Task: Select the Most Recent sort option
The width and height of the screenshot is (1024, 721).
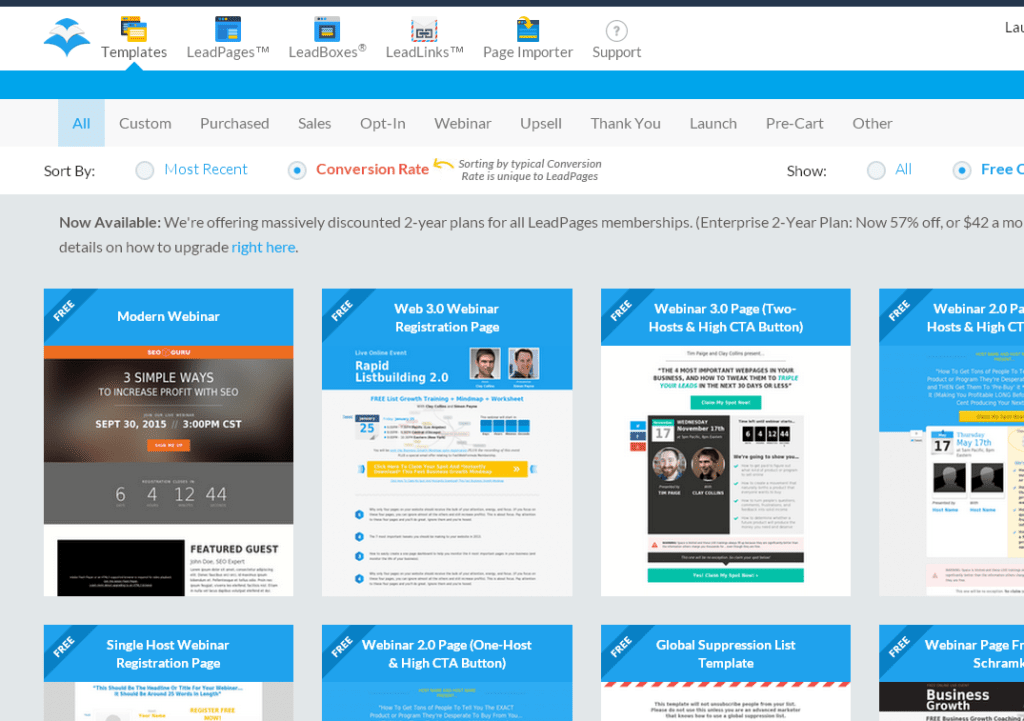Action: click(x=145, y=170)
